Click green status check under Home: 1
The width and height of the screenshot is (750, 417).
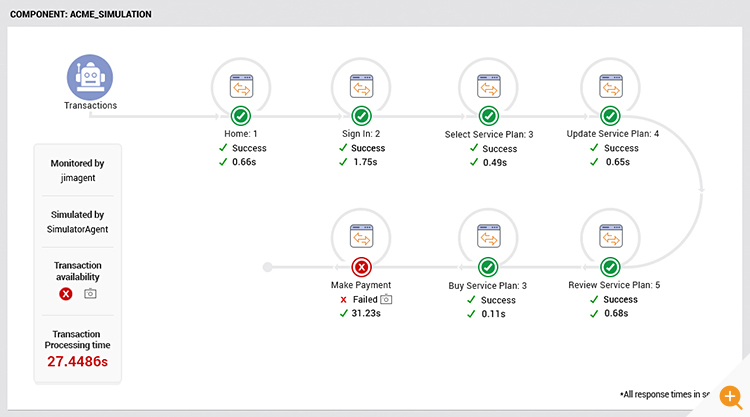[x=241, y=116]
